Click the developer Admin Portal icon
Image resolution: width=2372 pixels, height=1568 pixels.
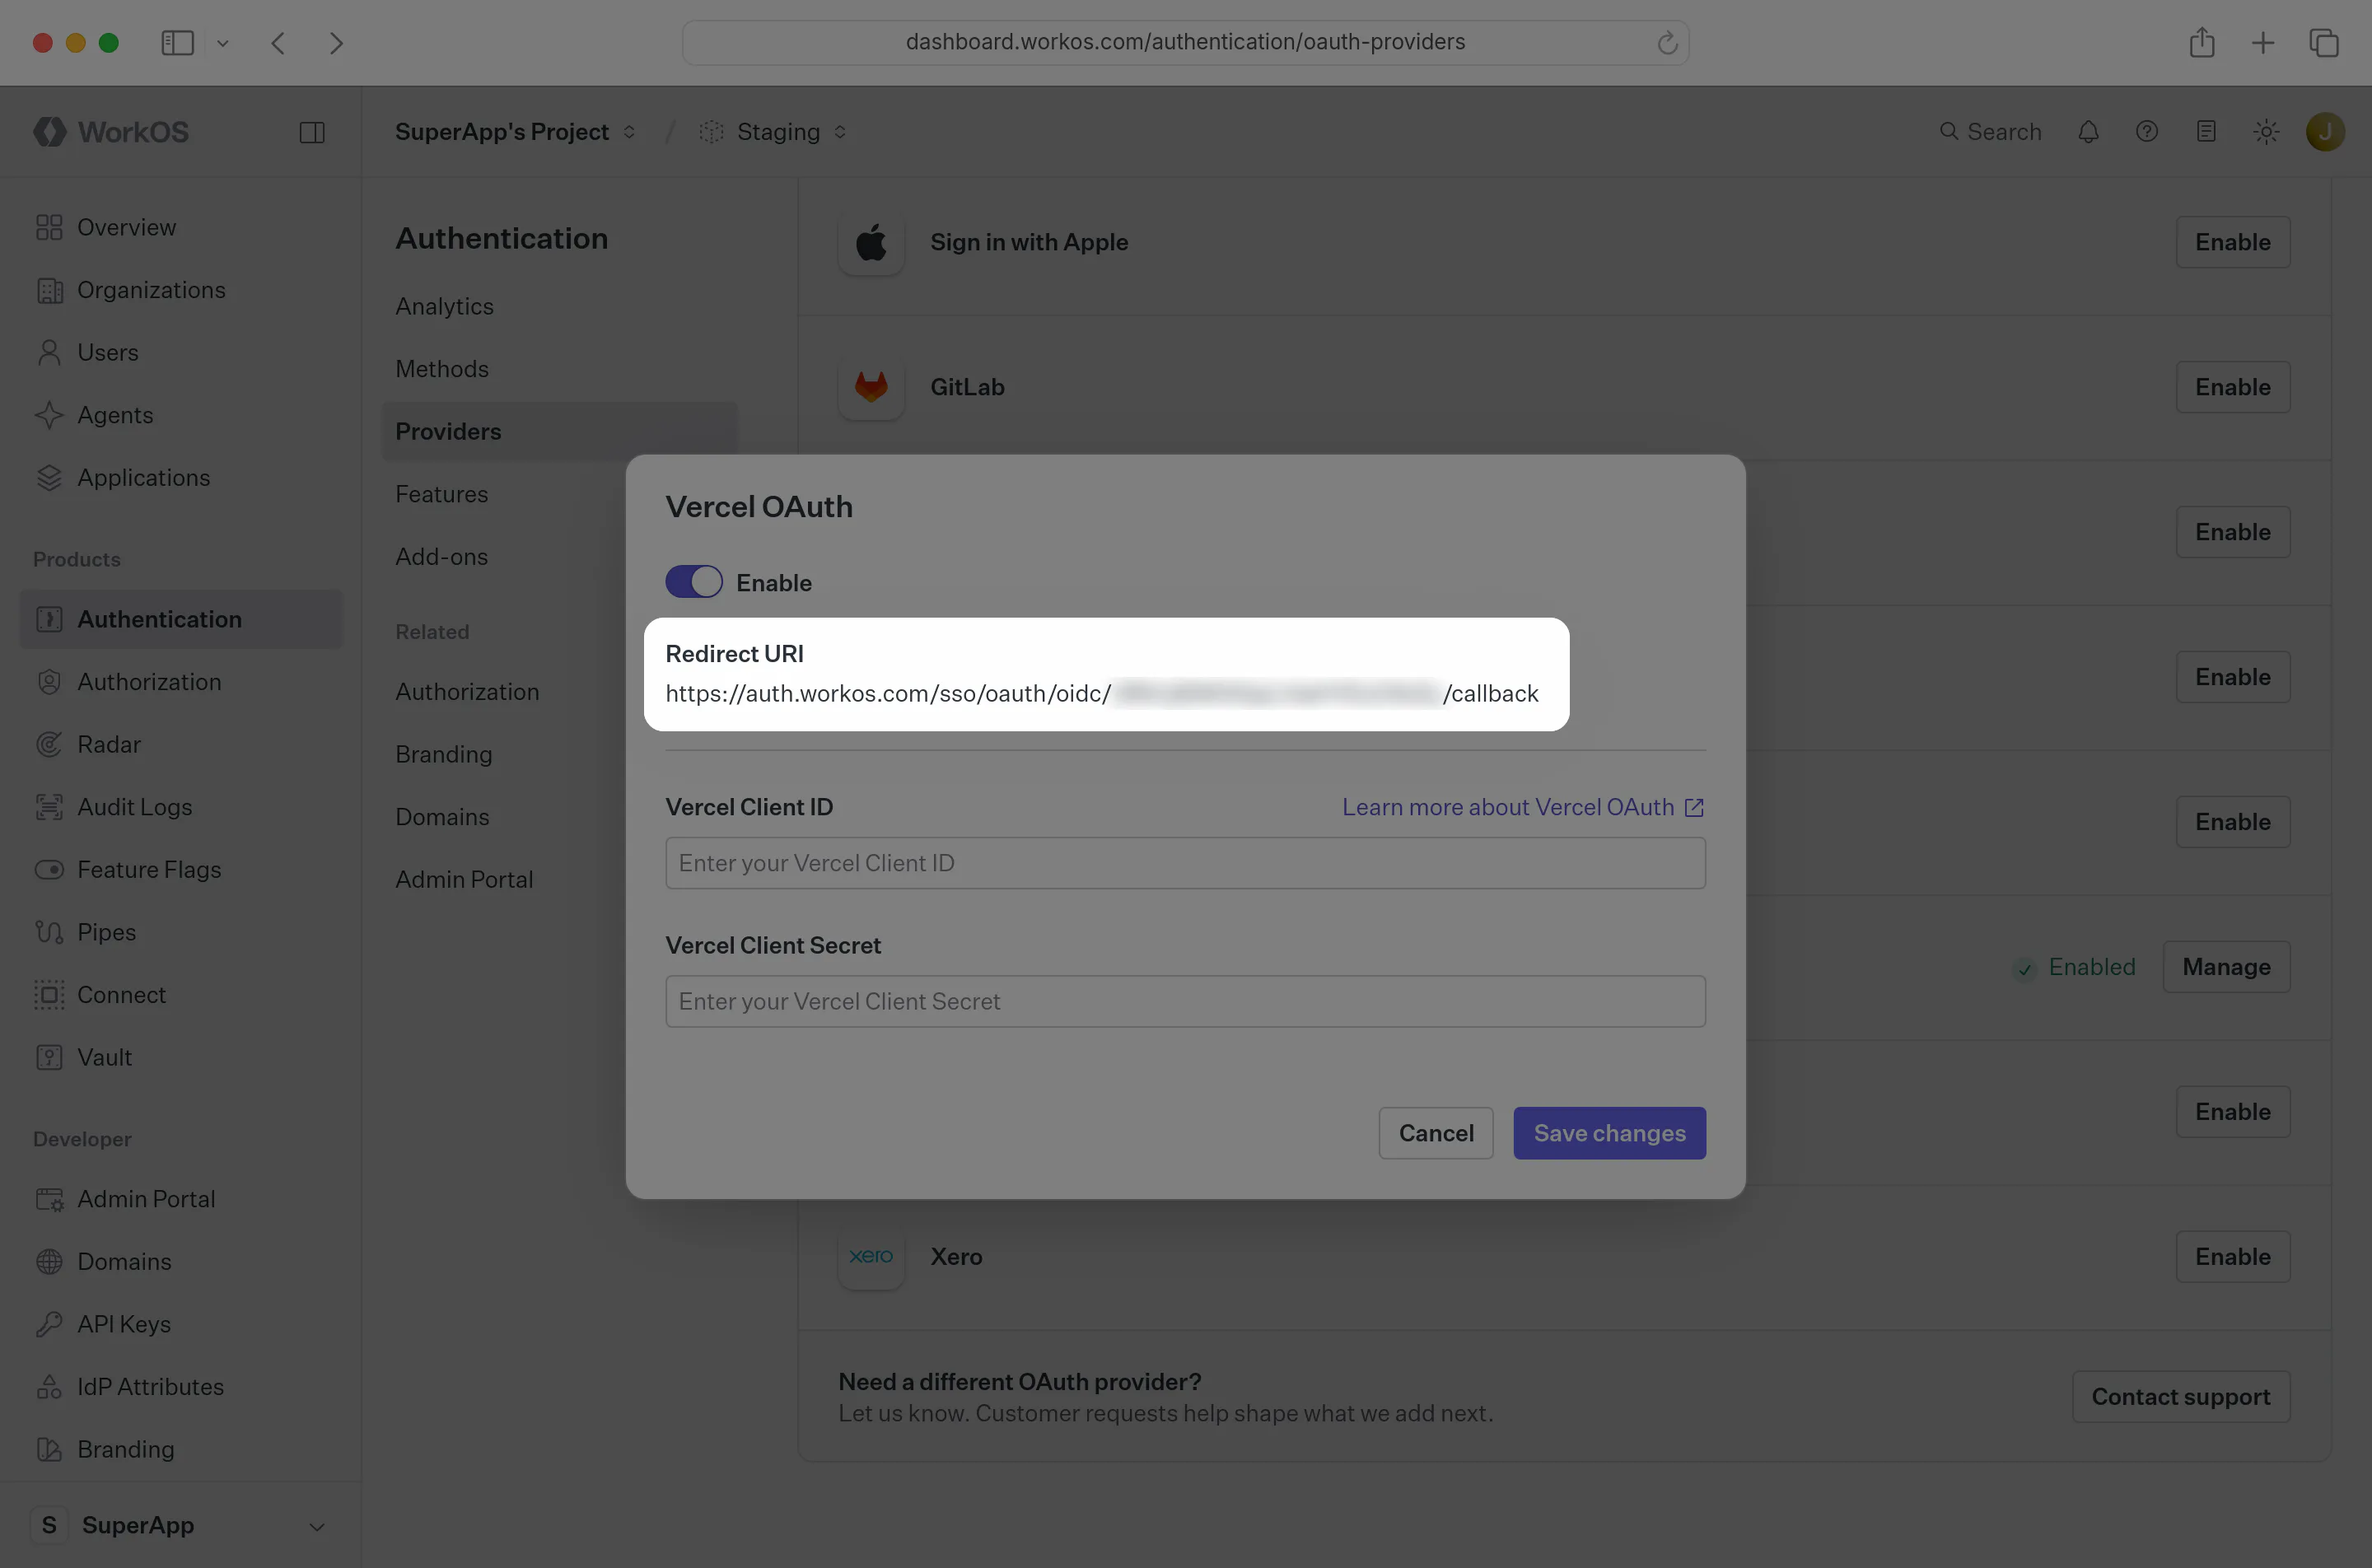point(49,1199)
